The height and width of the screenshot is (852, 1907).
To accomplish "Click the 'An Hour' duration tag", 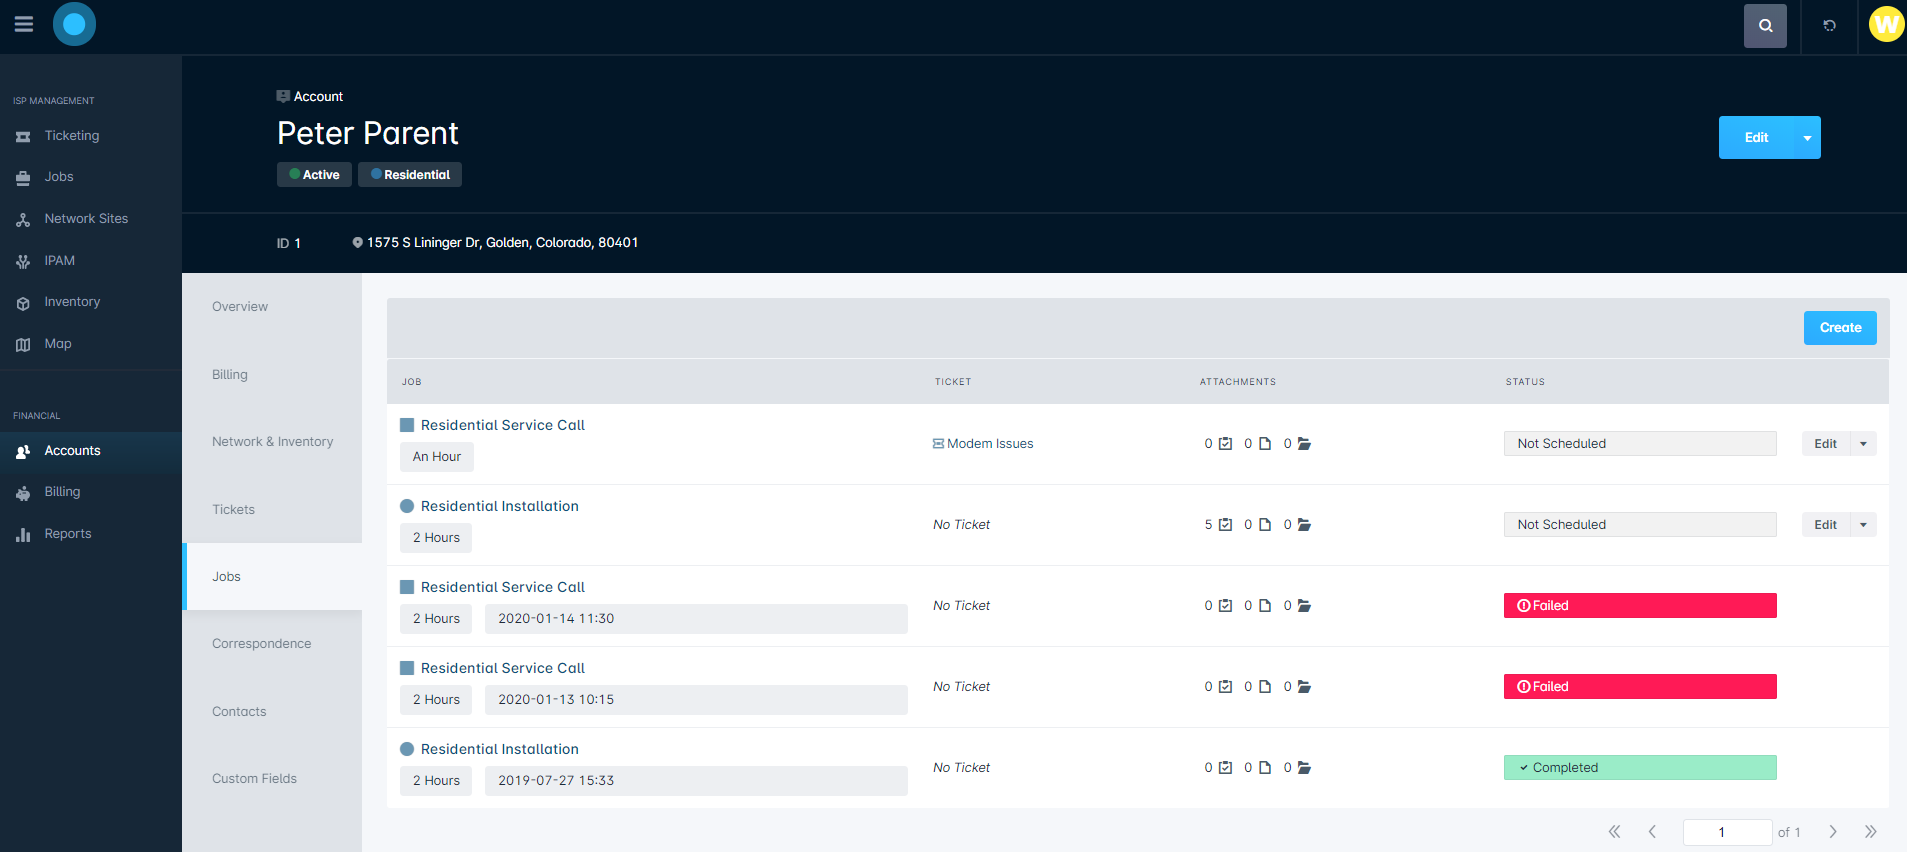I will (437, 457).
